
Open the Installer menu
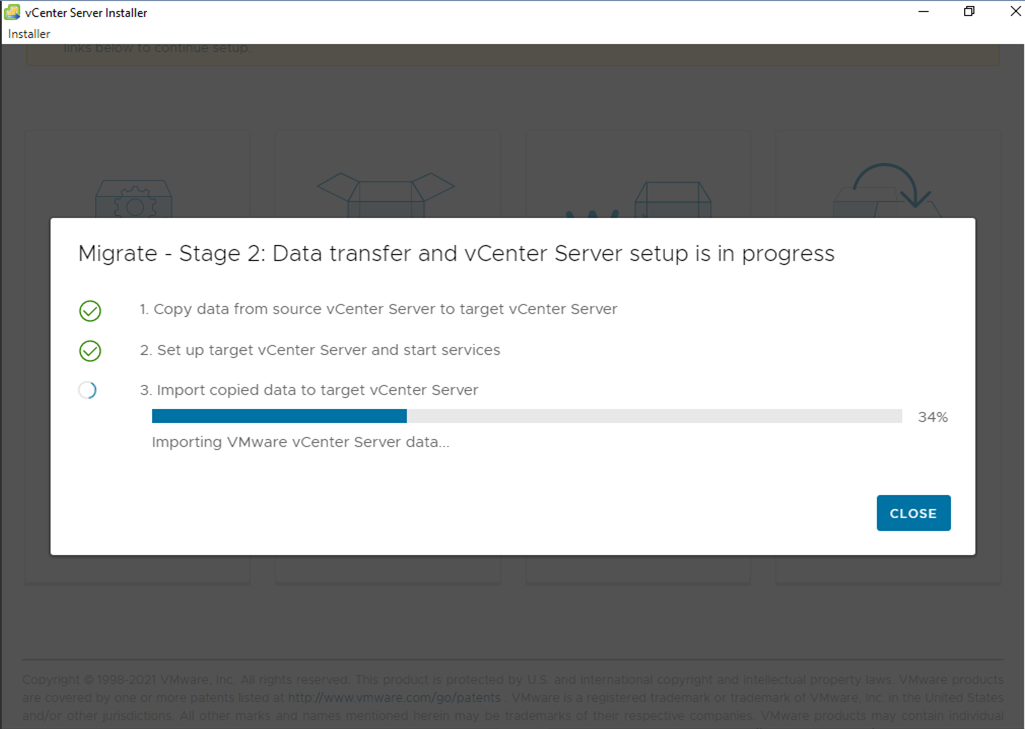click(x=29, y=34)
